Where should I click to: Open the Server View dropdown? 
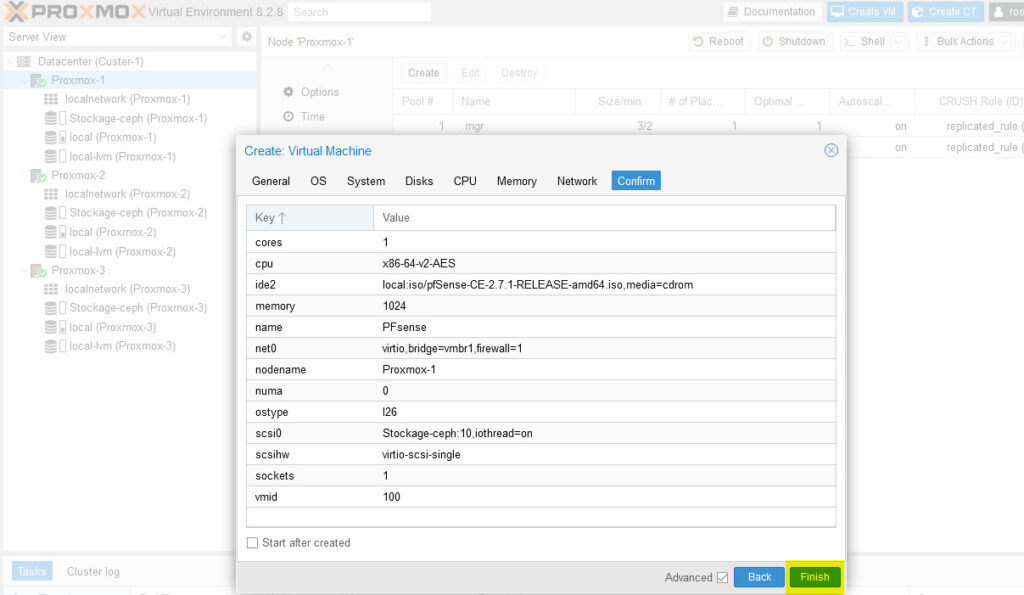click(x=222, y=37)
